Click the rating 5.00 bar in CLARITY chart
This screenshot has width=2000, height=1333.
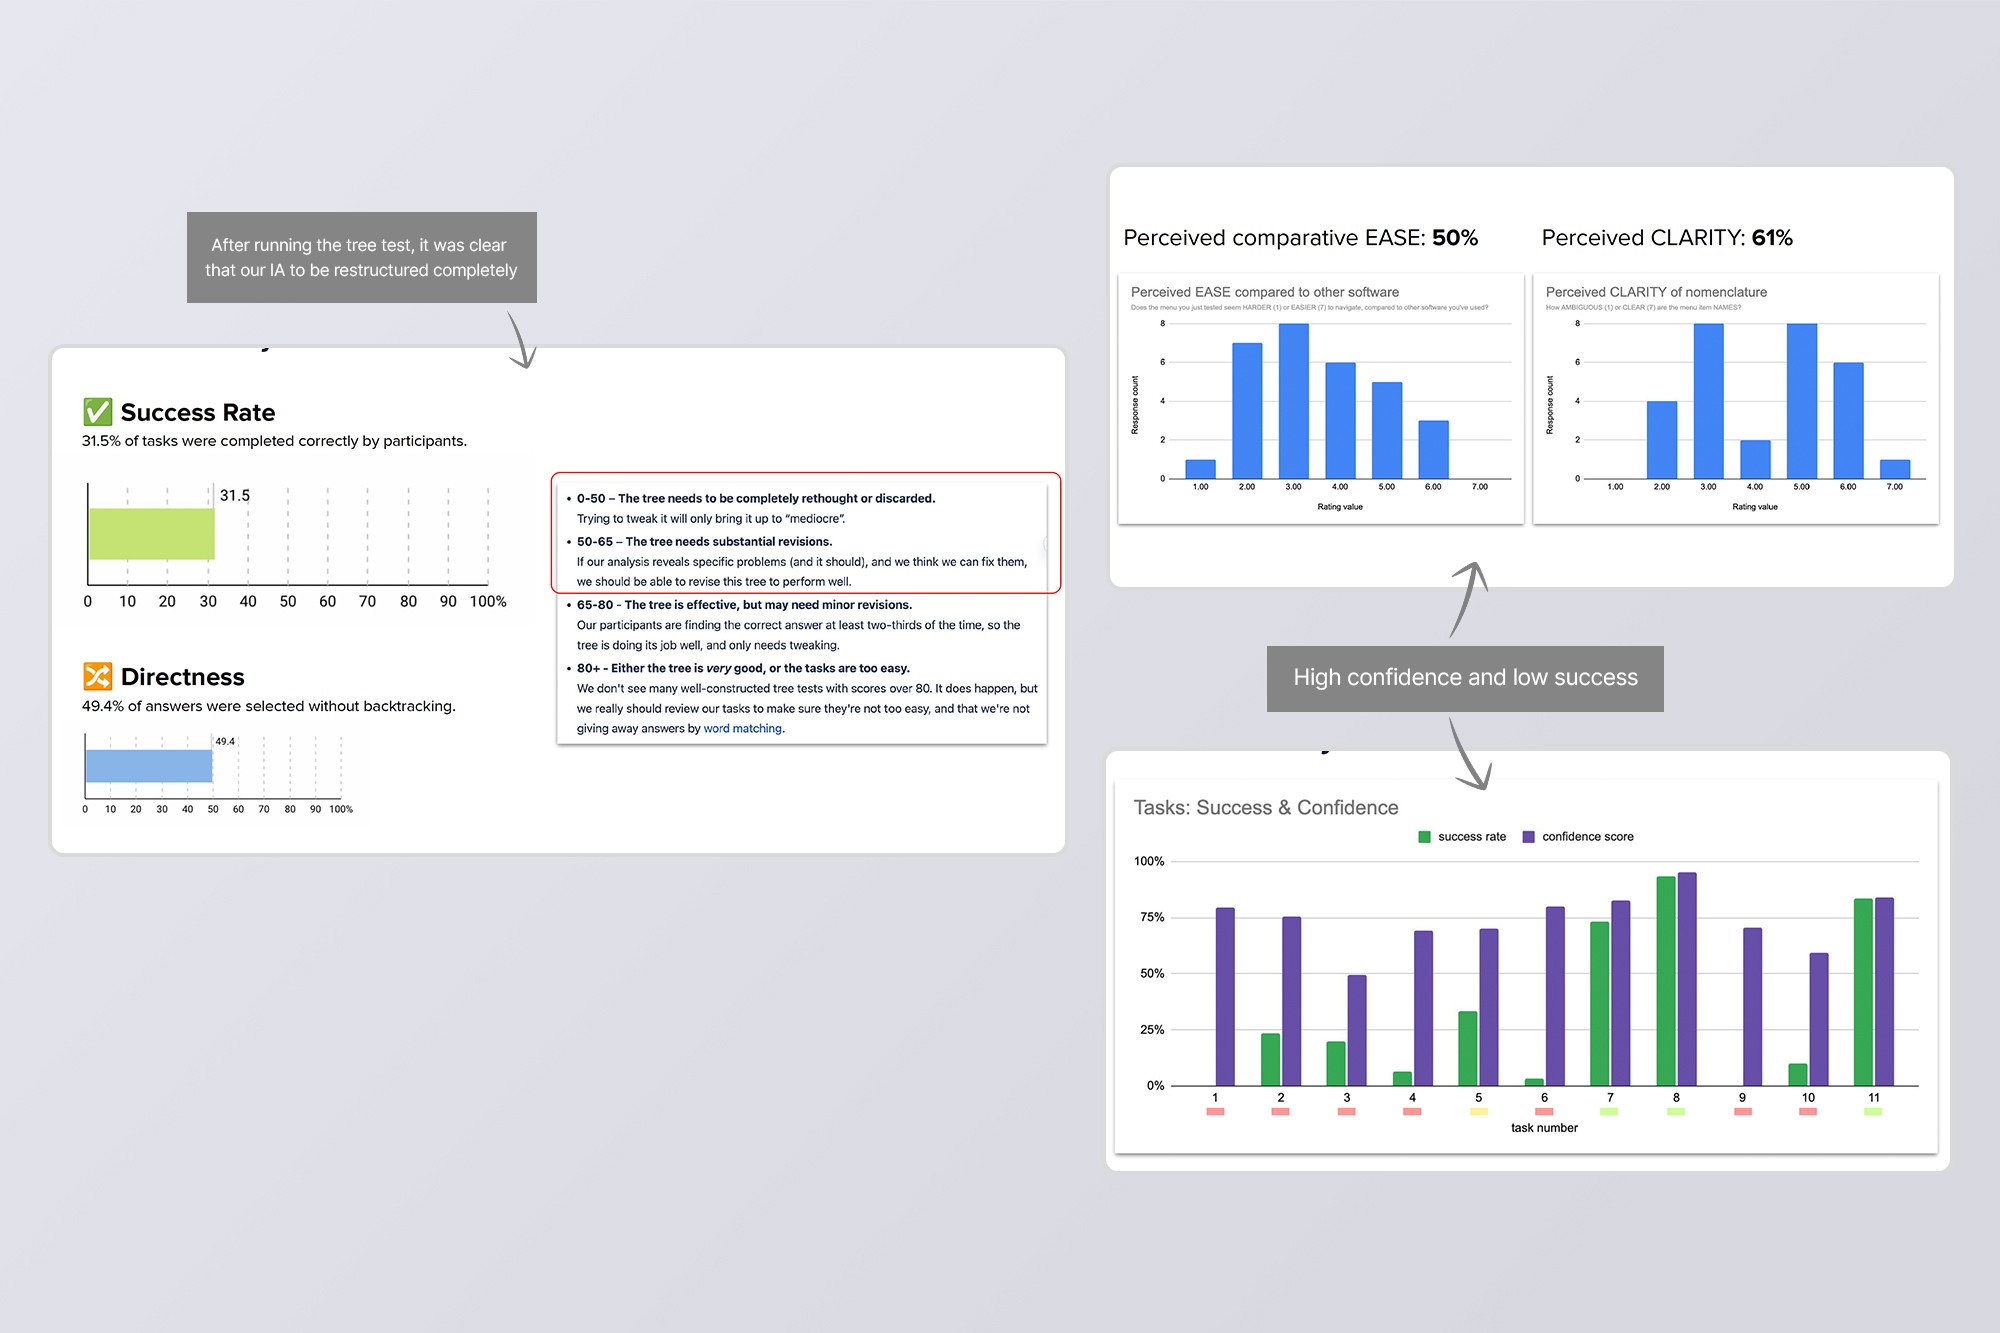(x=1801, y=400)
